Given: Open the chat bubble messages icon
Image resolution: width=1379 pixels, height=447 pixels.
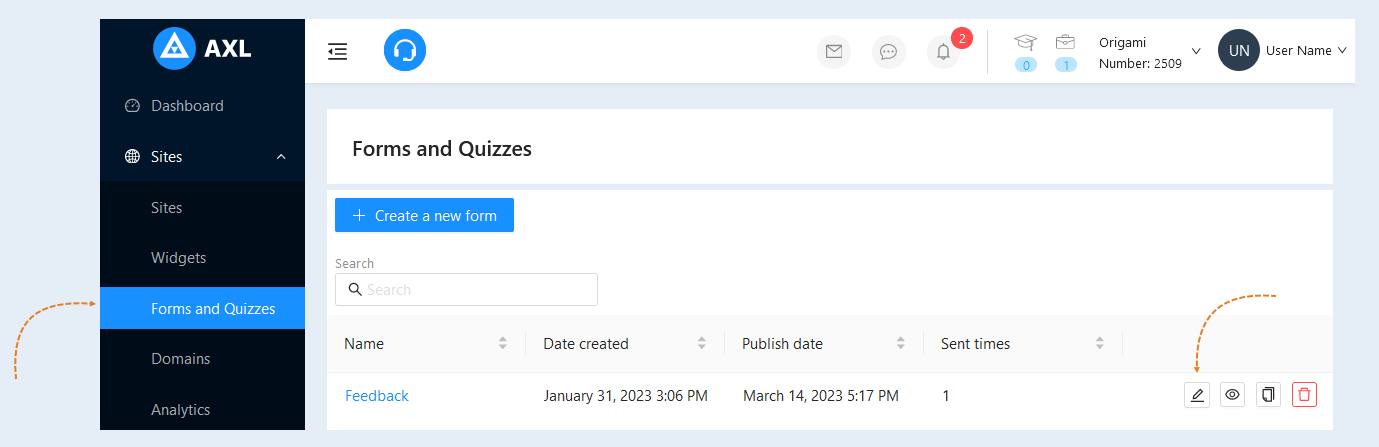Looking at the screenshot, I should tap(888, 52).
